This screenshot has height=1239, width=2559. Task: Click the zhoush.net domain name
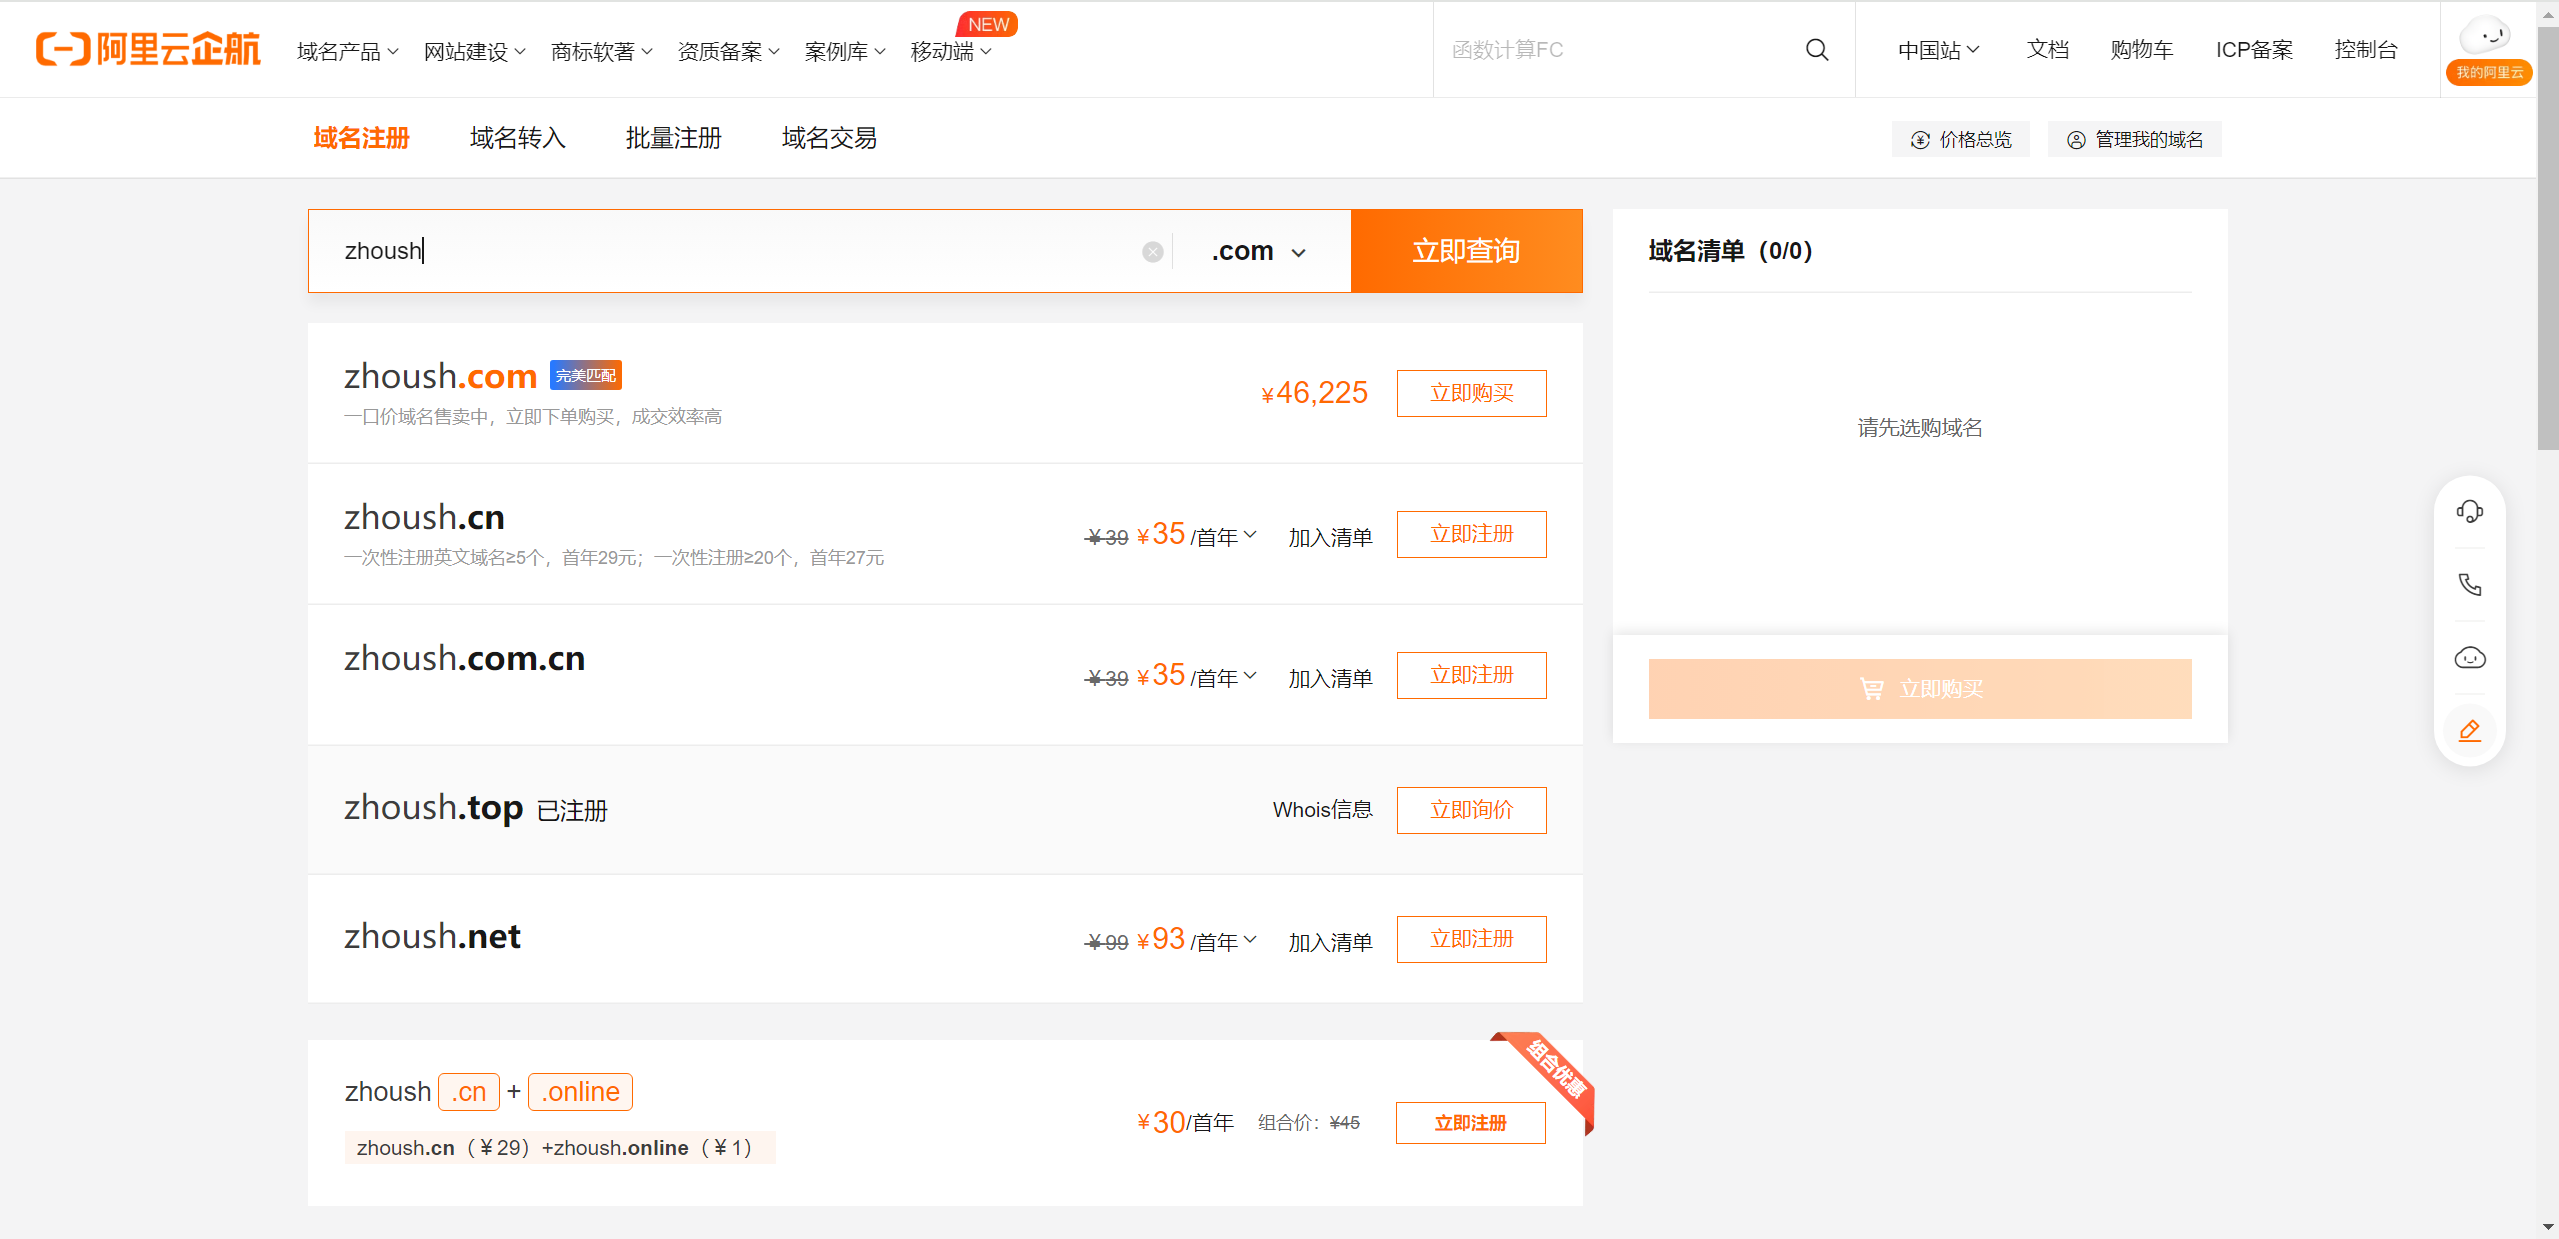point(432,936)
